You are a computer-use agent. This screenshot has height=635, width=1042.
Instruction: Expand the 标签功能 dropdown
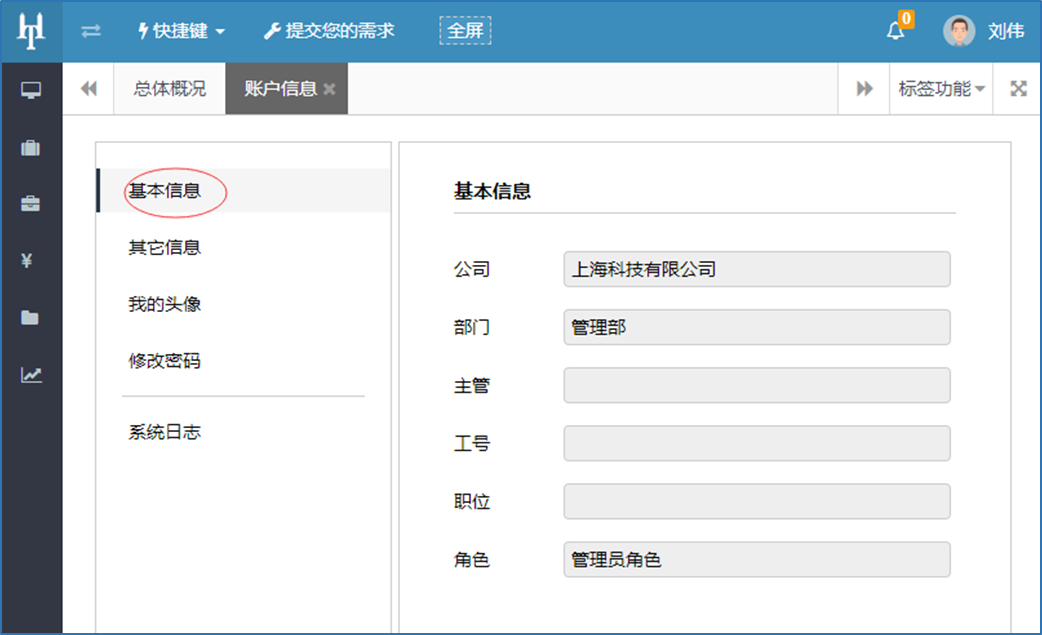(941, 88)
